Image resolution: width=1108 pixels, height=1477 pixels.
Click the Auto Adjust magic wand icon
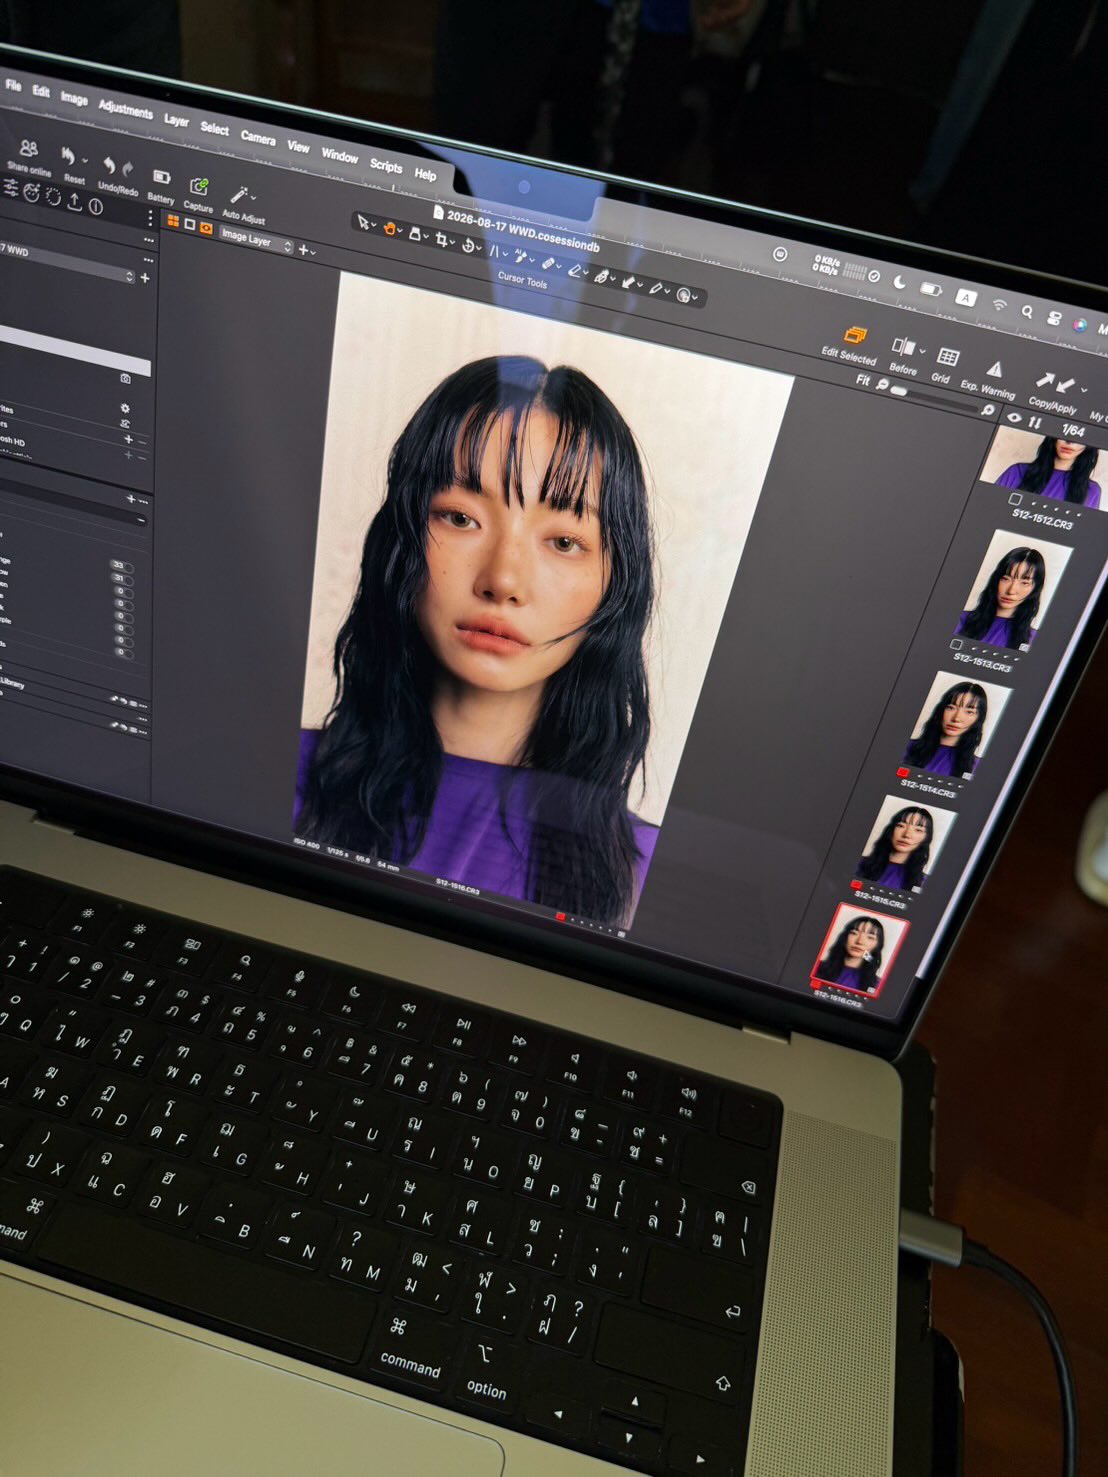(x=239, y=195)
